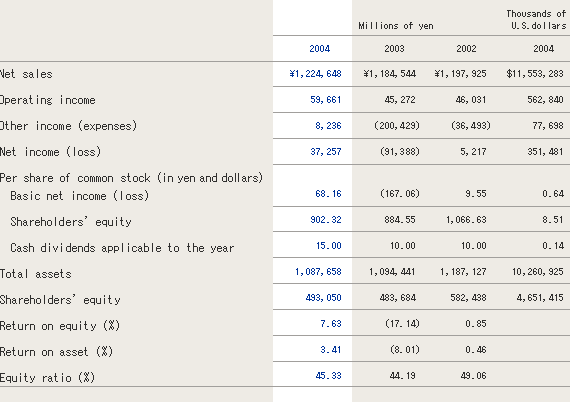Select the Millions of yen heading
Viewport: 570px width, 402px height.
tap(396, 26)
